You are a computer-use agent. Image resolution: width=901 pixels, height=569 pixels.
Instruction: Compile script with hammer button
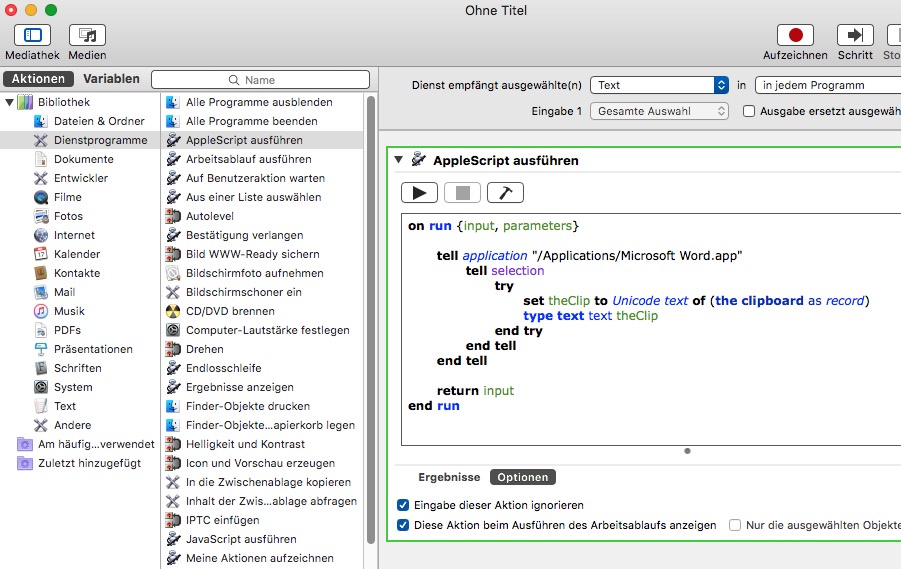[x=505, y=193]
